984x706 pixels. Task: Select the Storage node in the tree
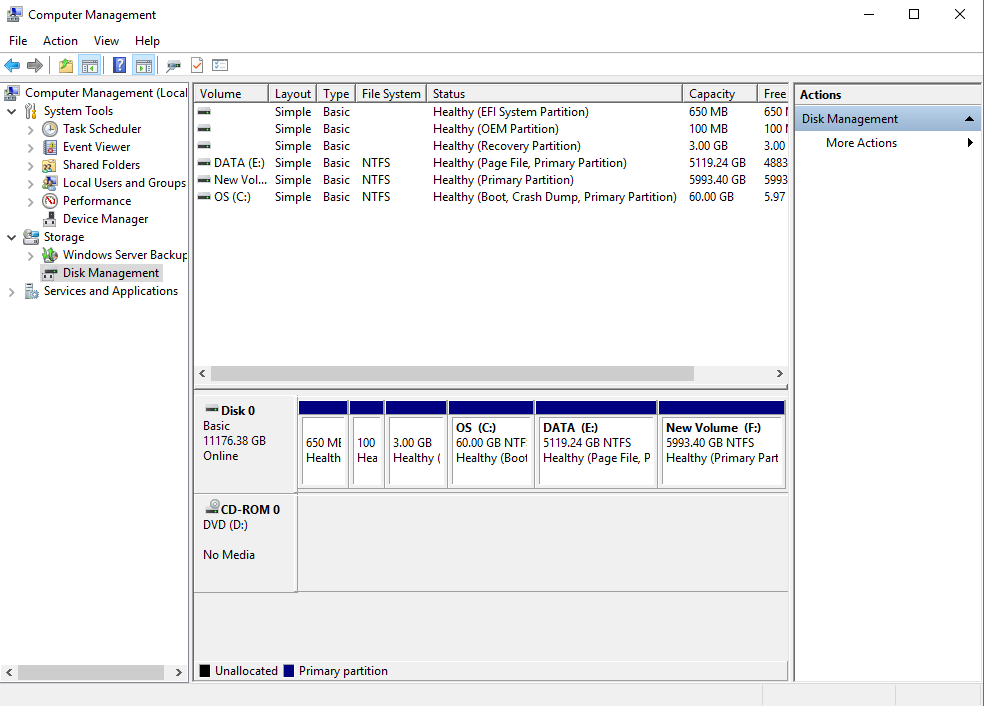63,237
